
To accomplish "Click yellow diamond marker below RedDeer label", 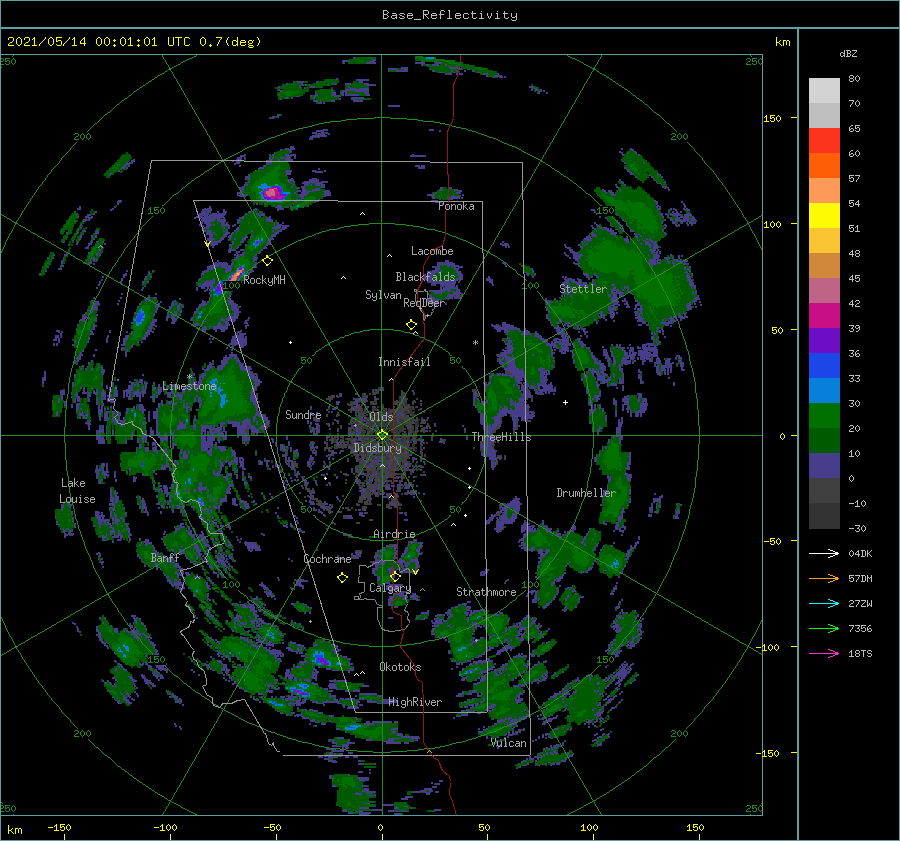I will (412, 325).
